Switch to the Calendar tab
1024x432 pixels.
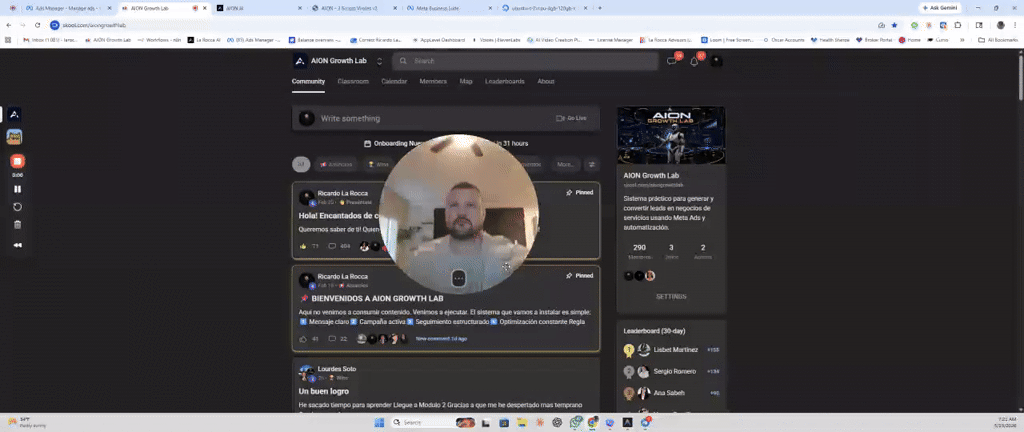pyautogui.click(x=394, y=82)
